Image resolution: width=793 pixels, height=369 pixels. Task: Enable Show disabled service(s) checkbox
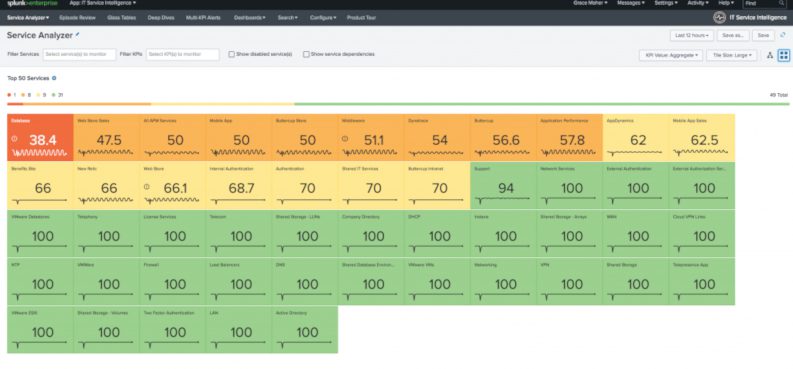pyautogui.click(x=231, y=54)
